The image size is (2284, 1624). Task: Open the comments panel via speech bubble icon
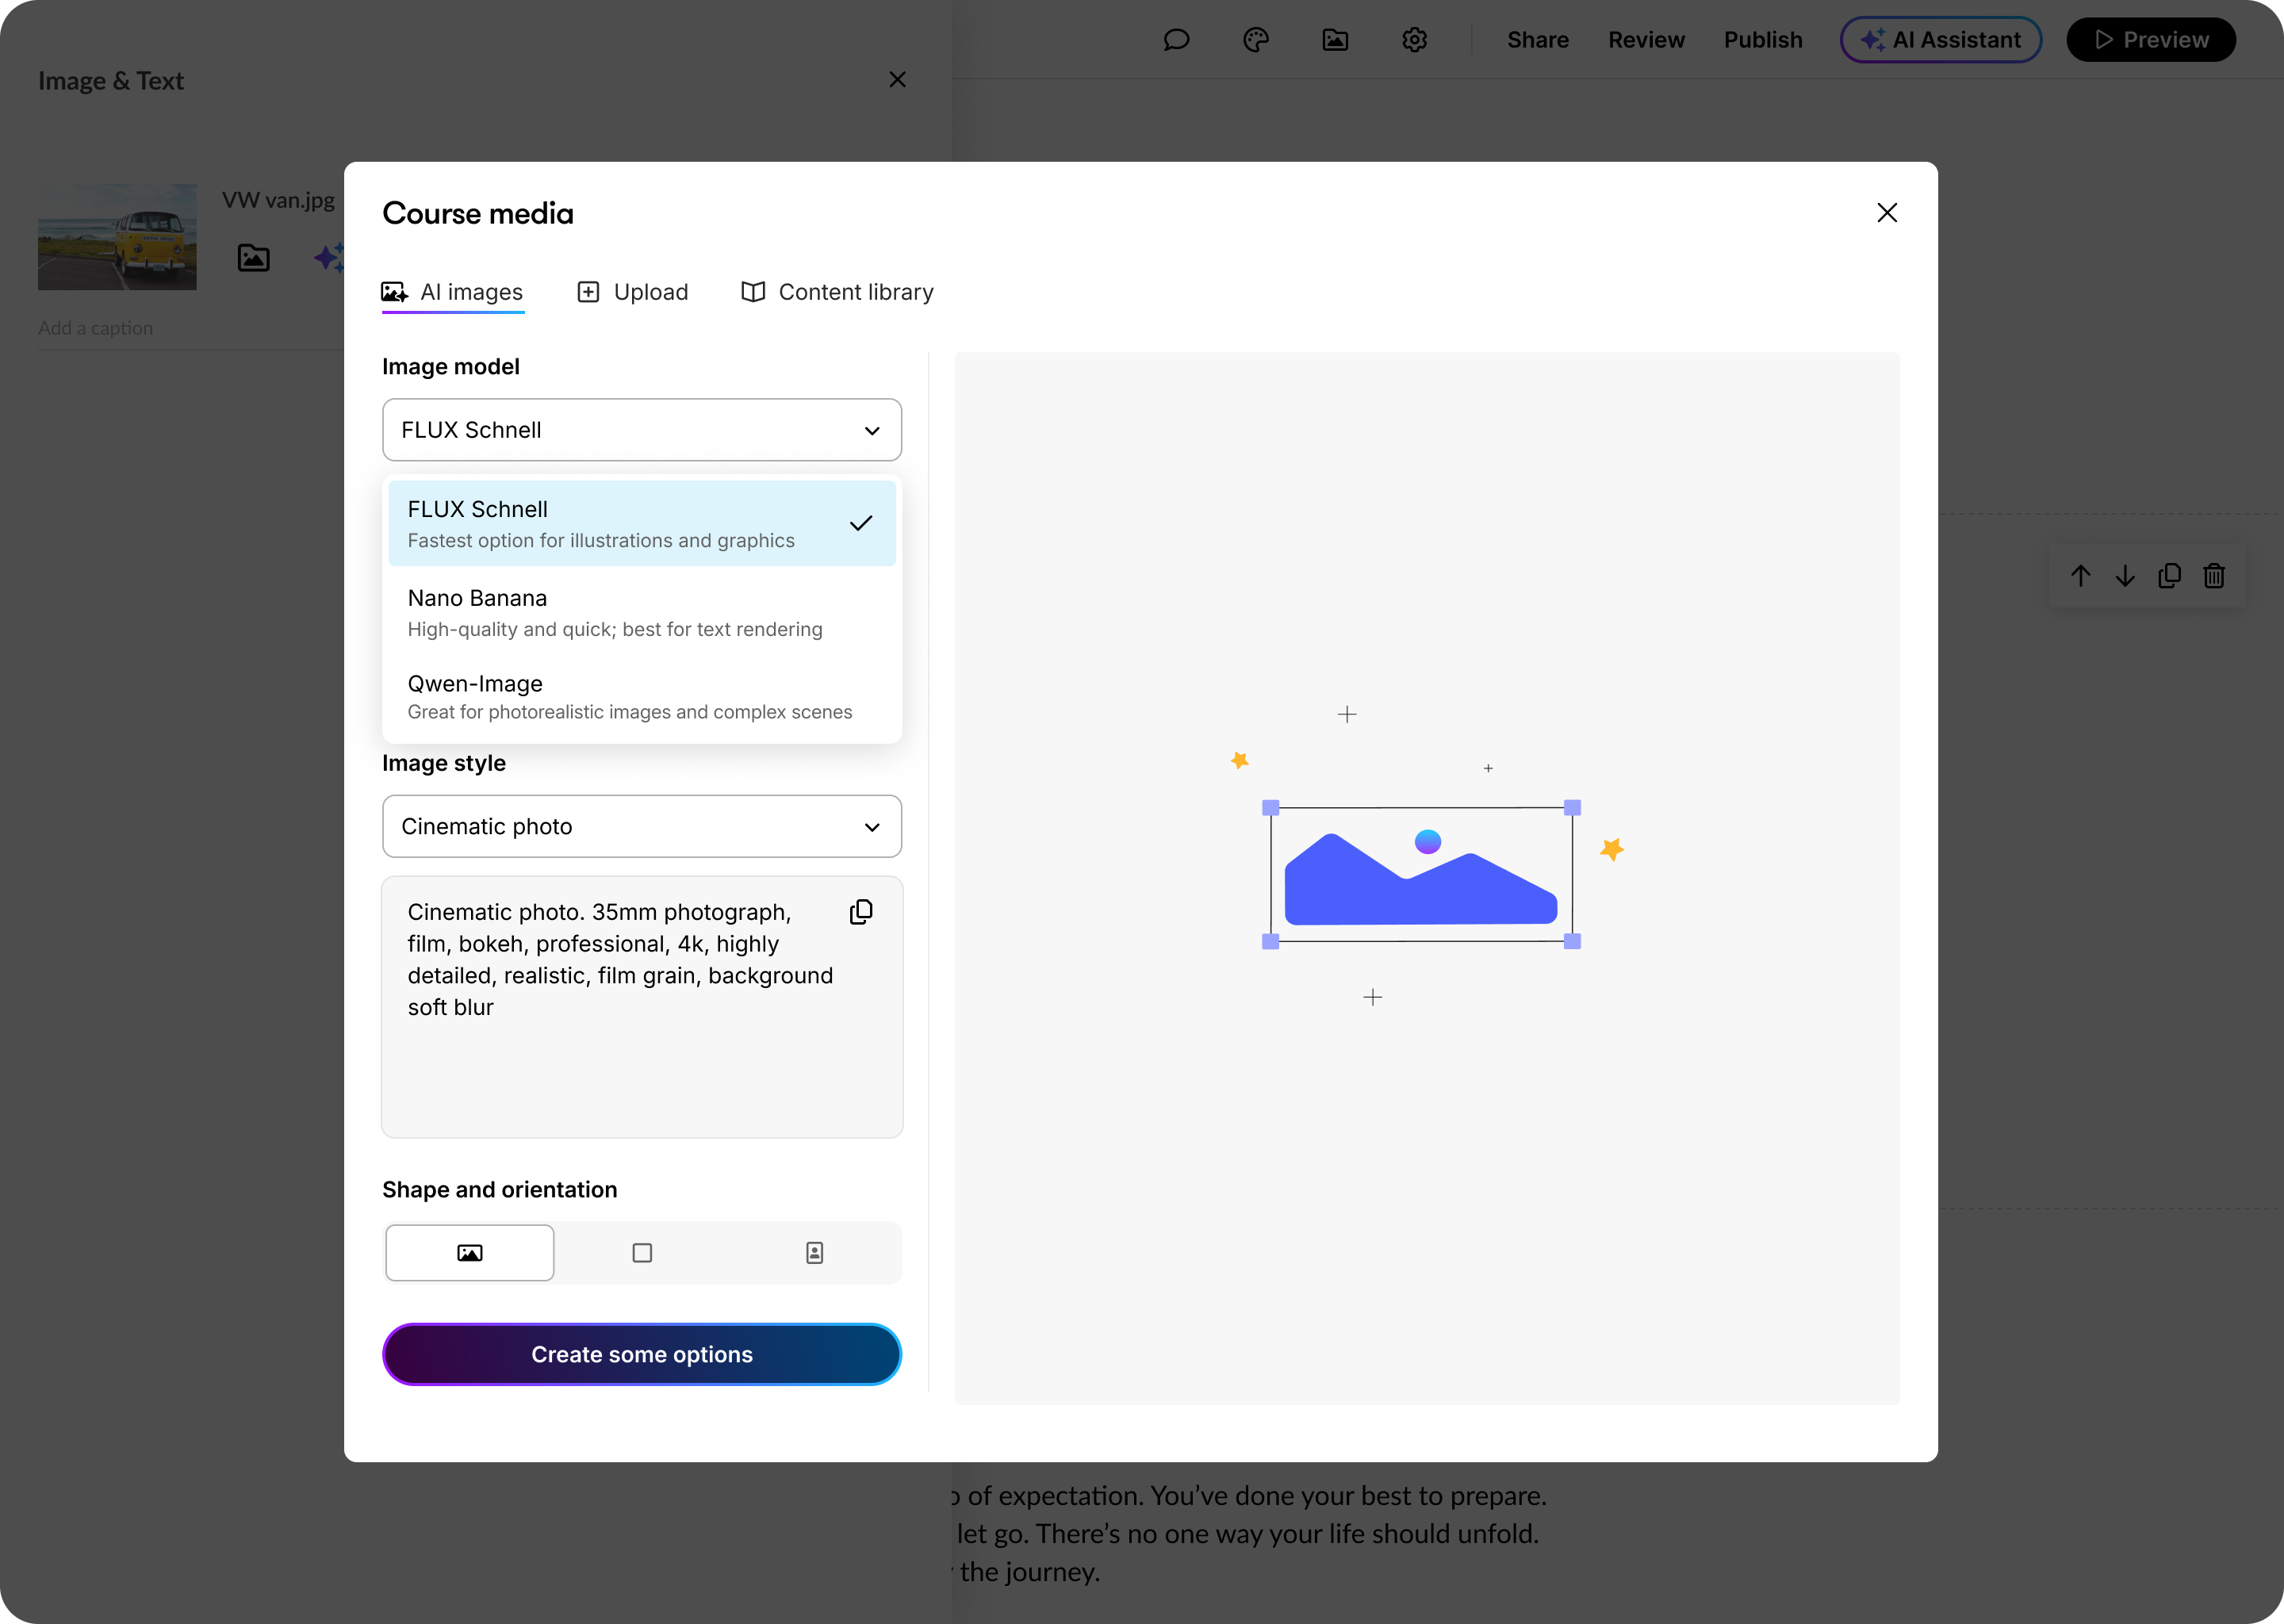[1176, 40]
